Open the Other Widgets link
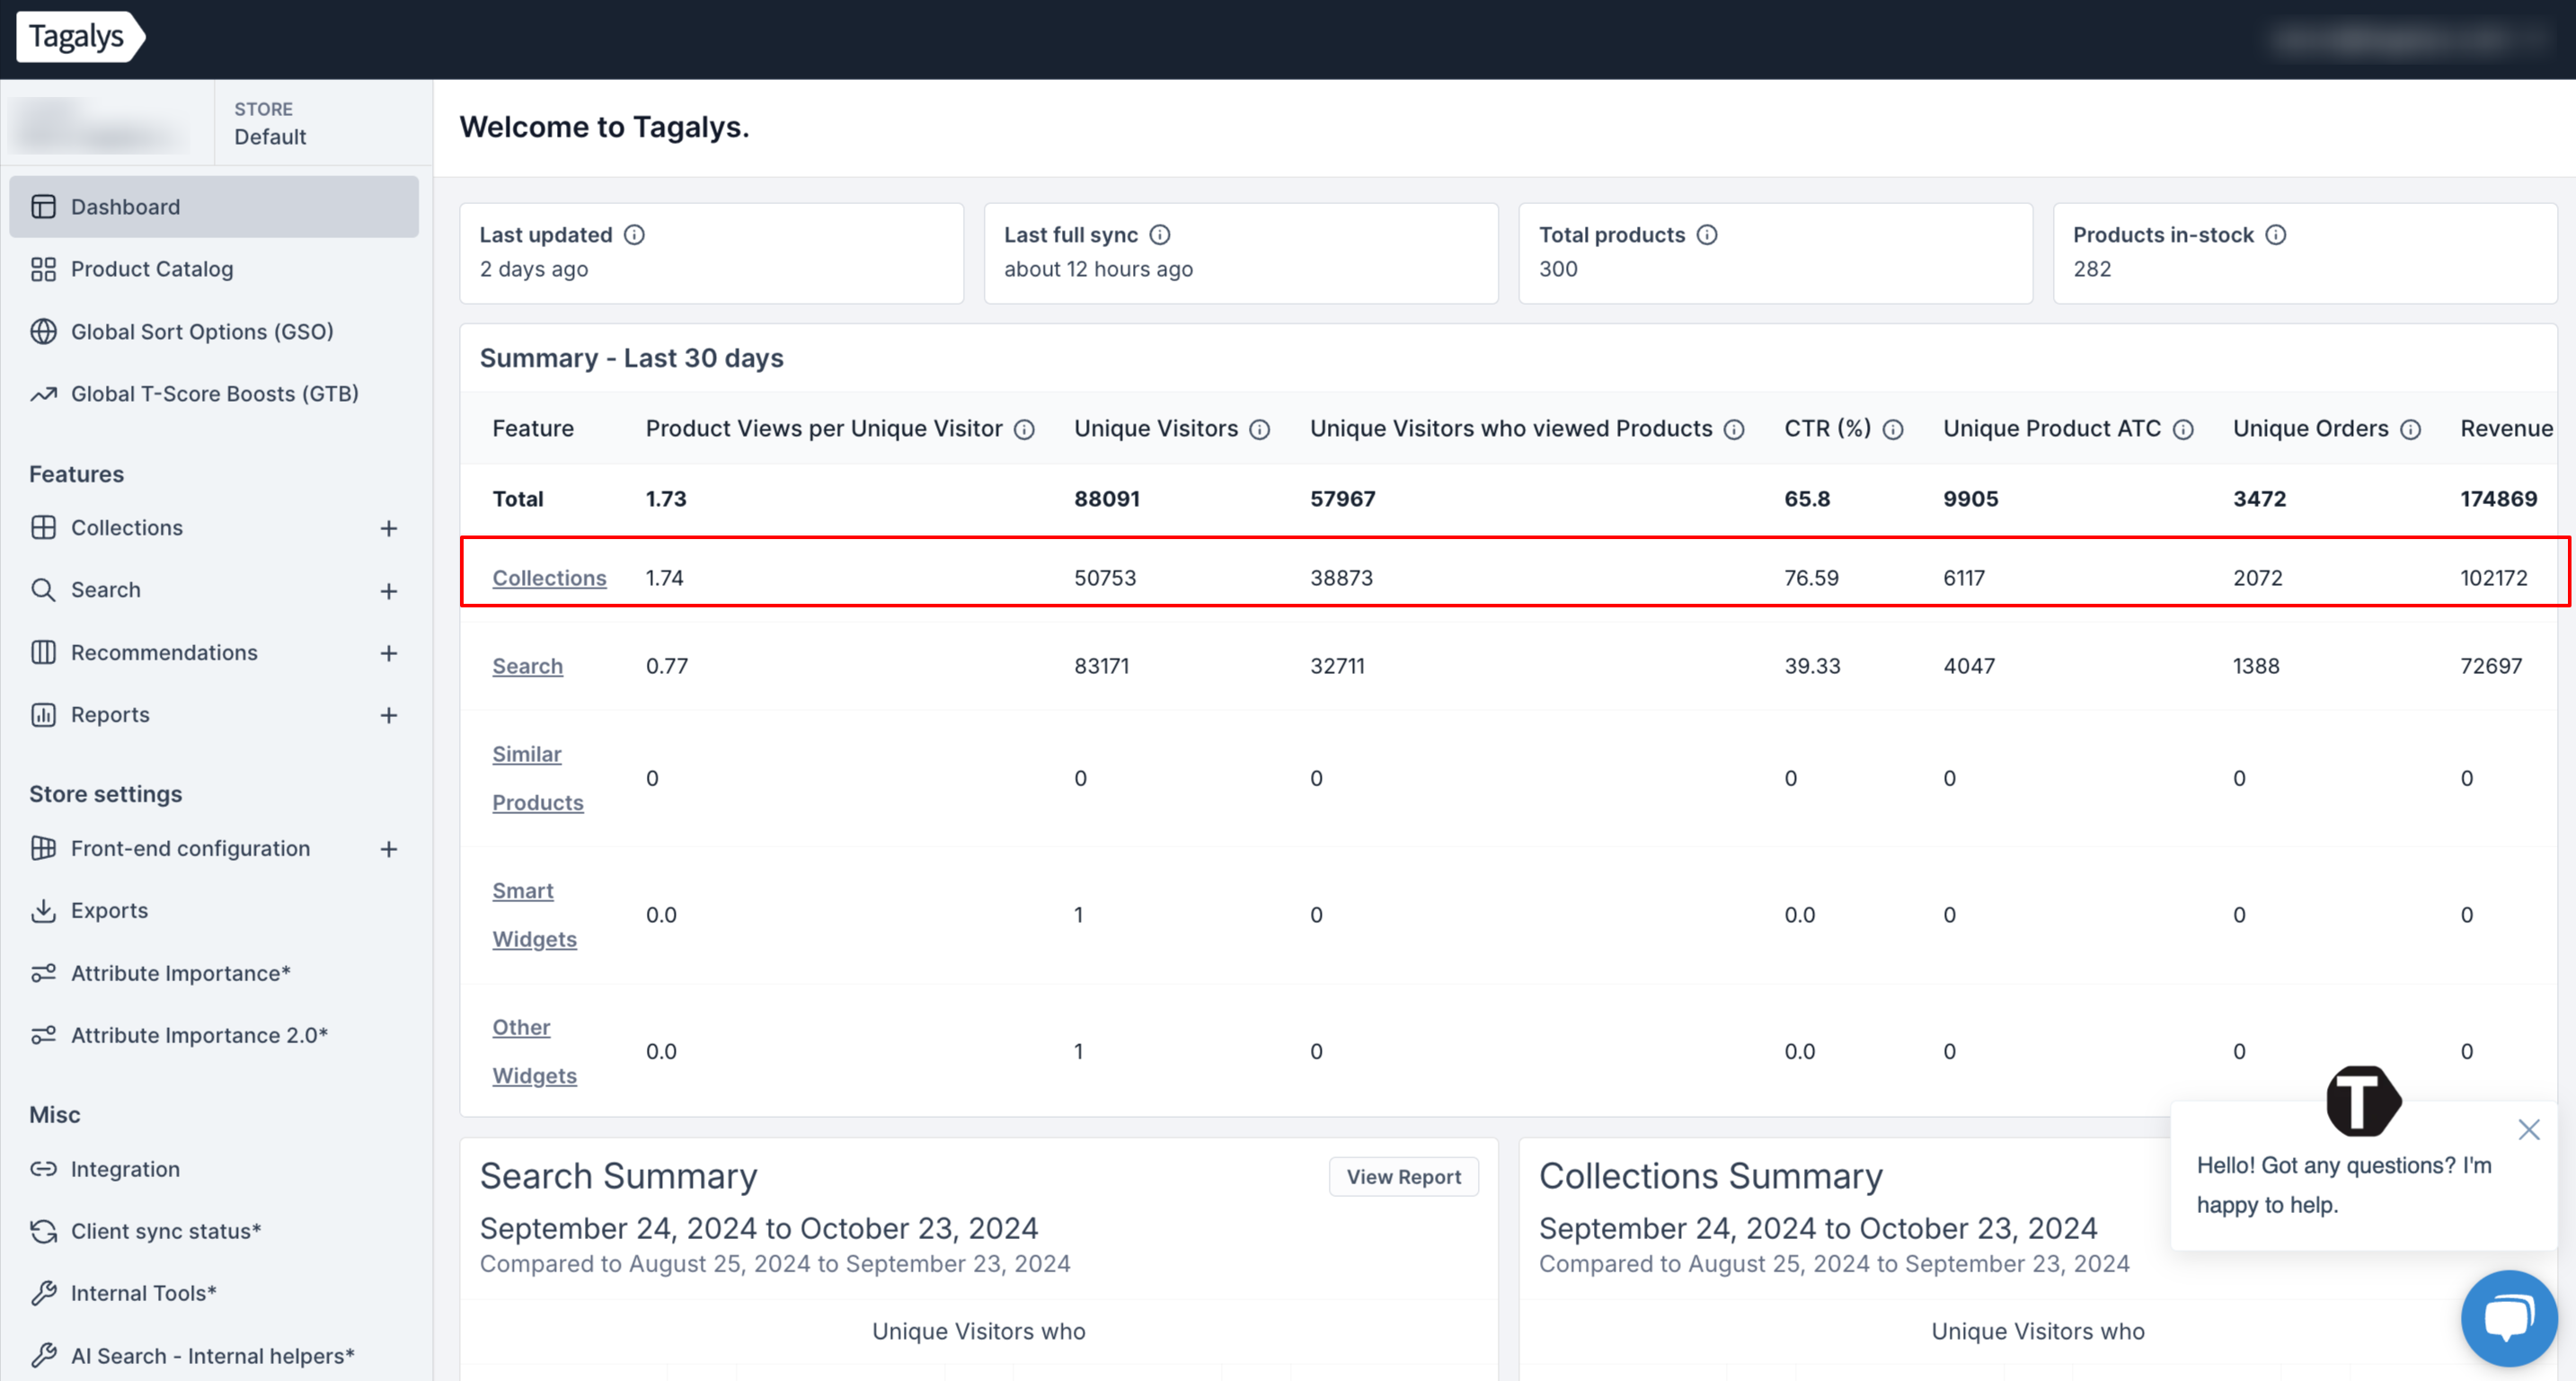This screenshot has width=2576, height=1381. pyautogui.click(x=534, y=1051)
